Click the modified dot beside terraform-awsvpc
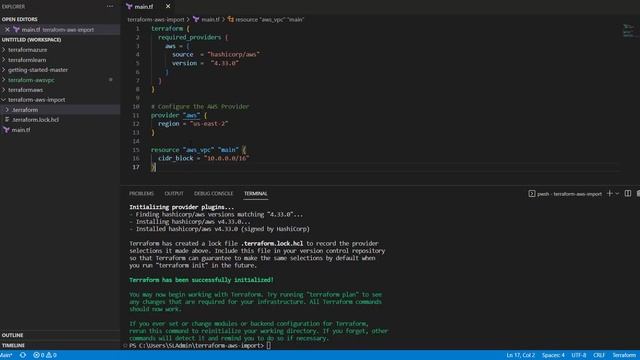The image size is (640, 360). (x=111, y=80)
